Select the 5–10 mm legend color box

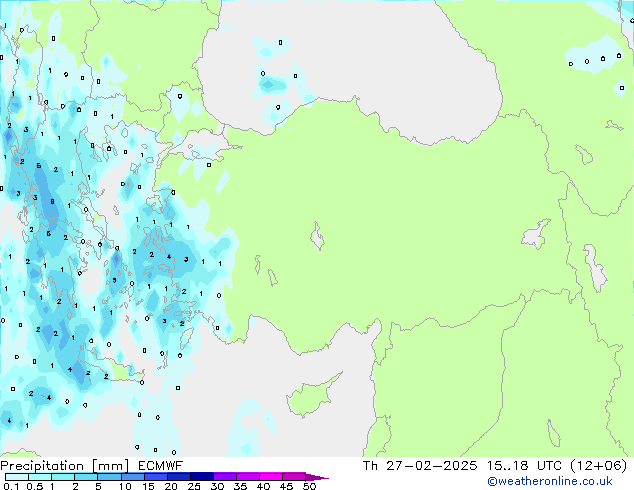tap(109, 477)
